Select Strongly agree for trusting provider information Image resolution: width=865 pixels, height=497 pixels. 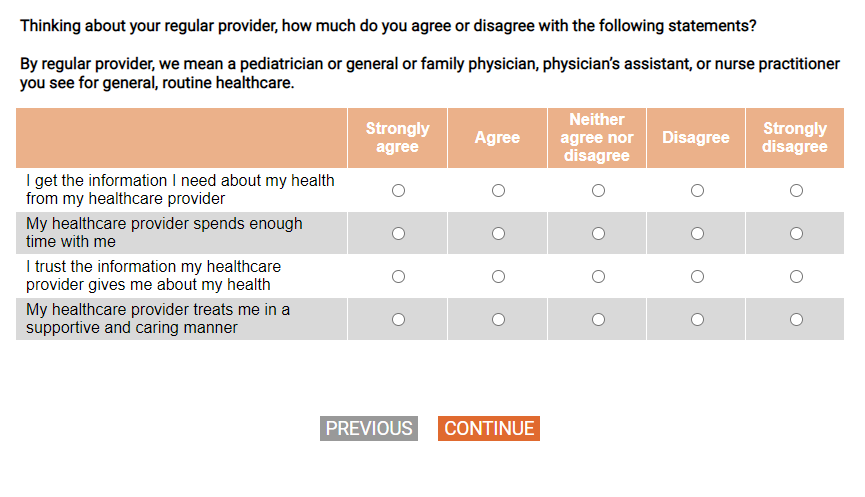(398, 276)
